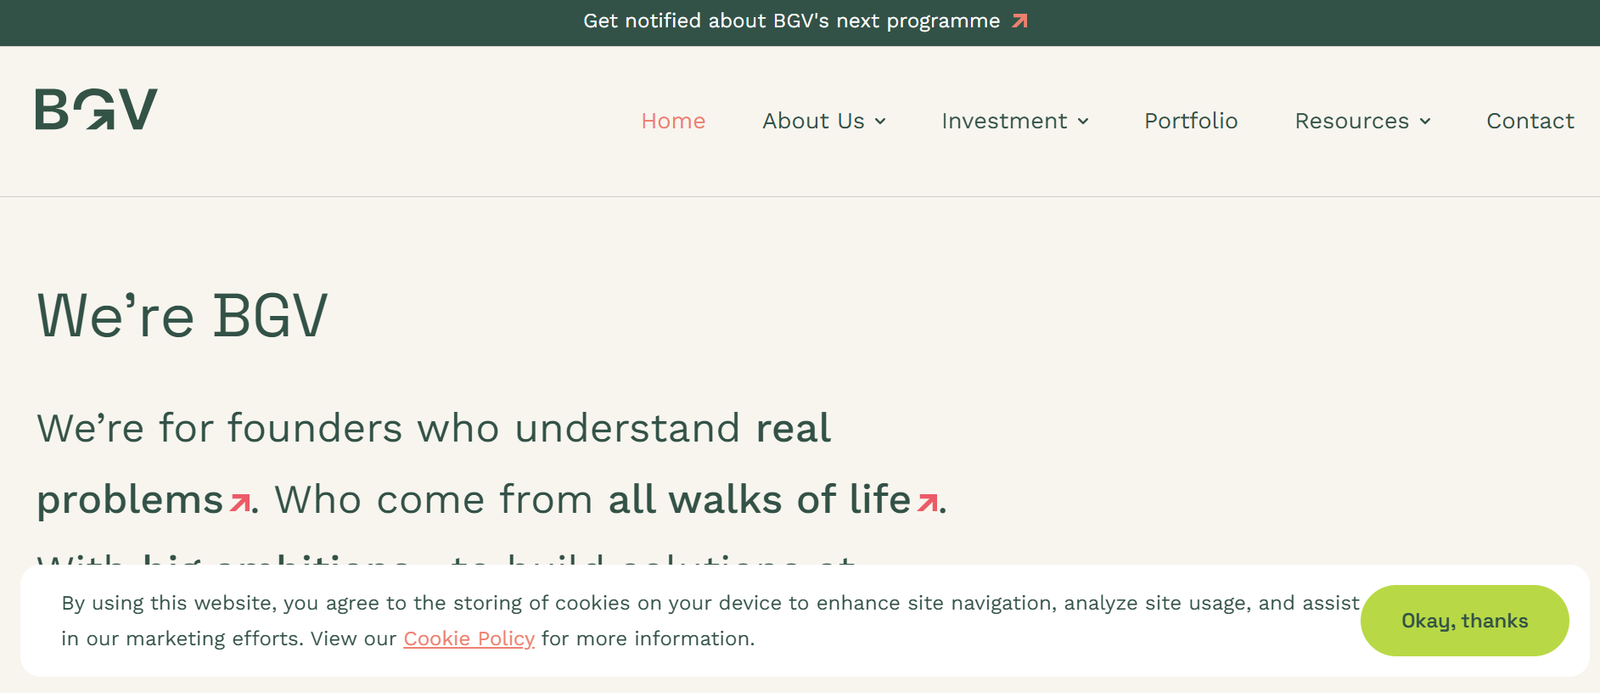
Task: Open the Portfolio page
Action: pos(1190,121)
